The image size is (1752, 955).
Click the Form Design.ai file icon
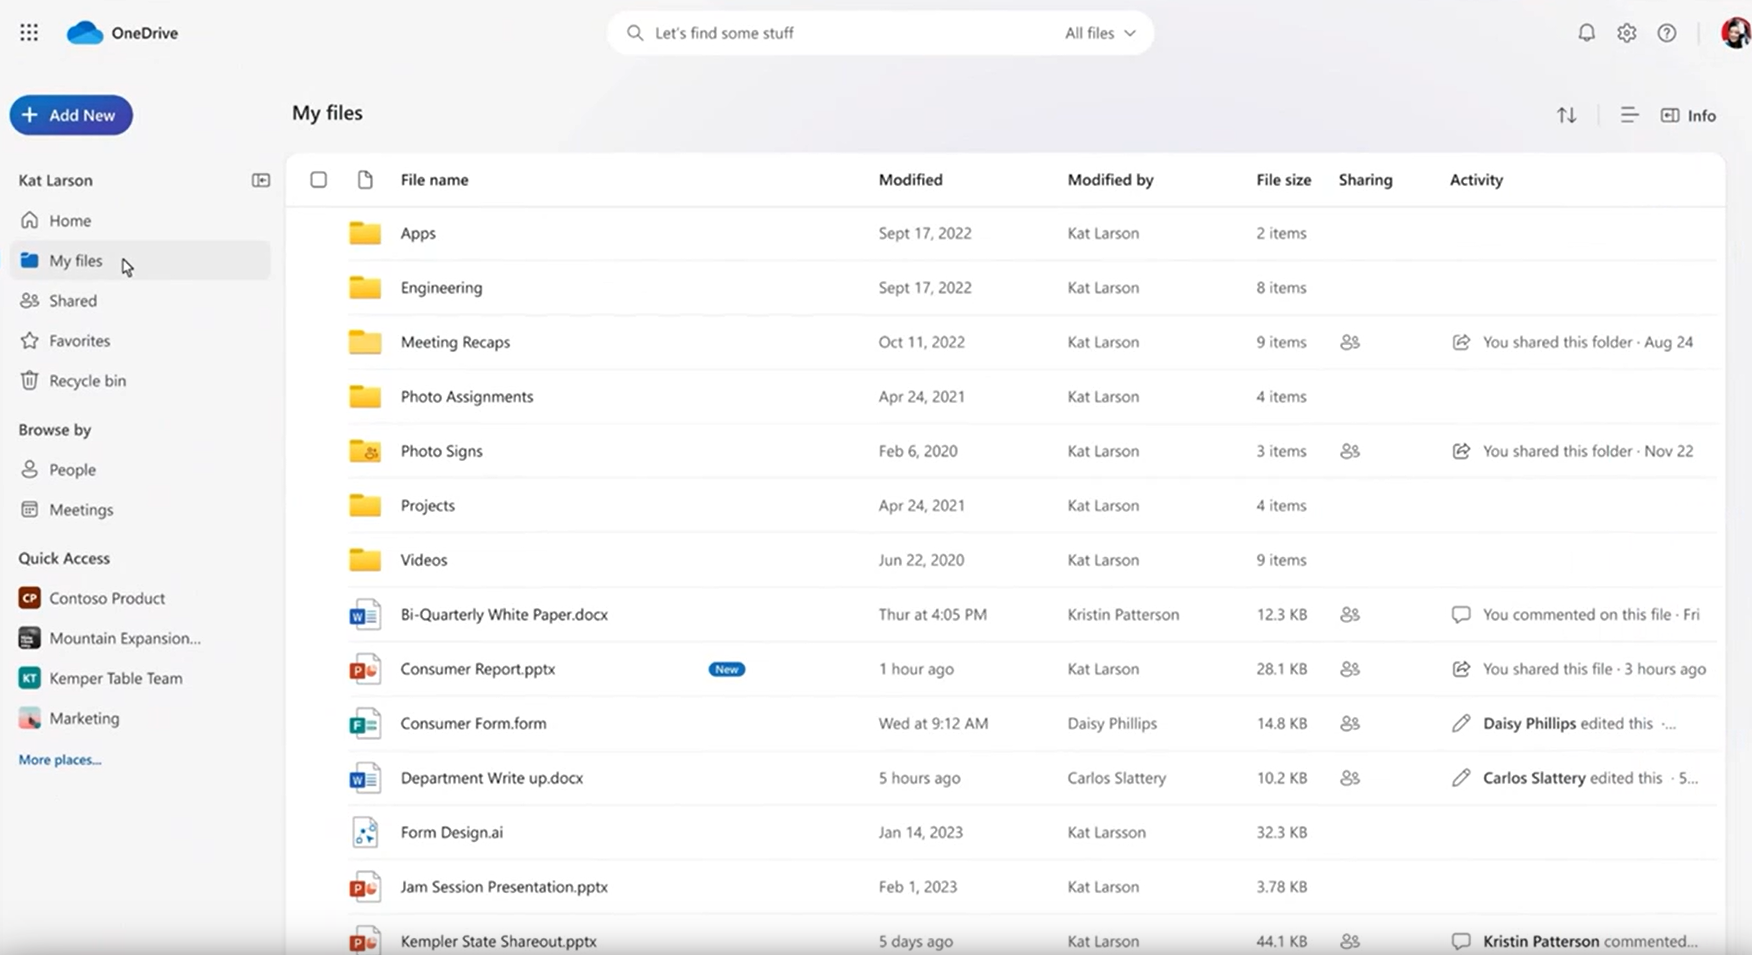coord(365,832)
